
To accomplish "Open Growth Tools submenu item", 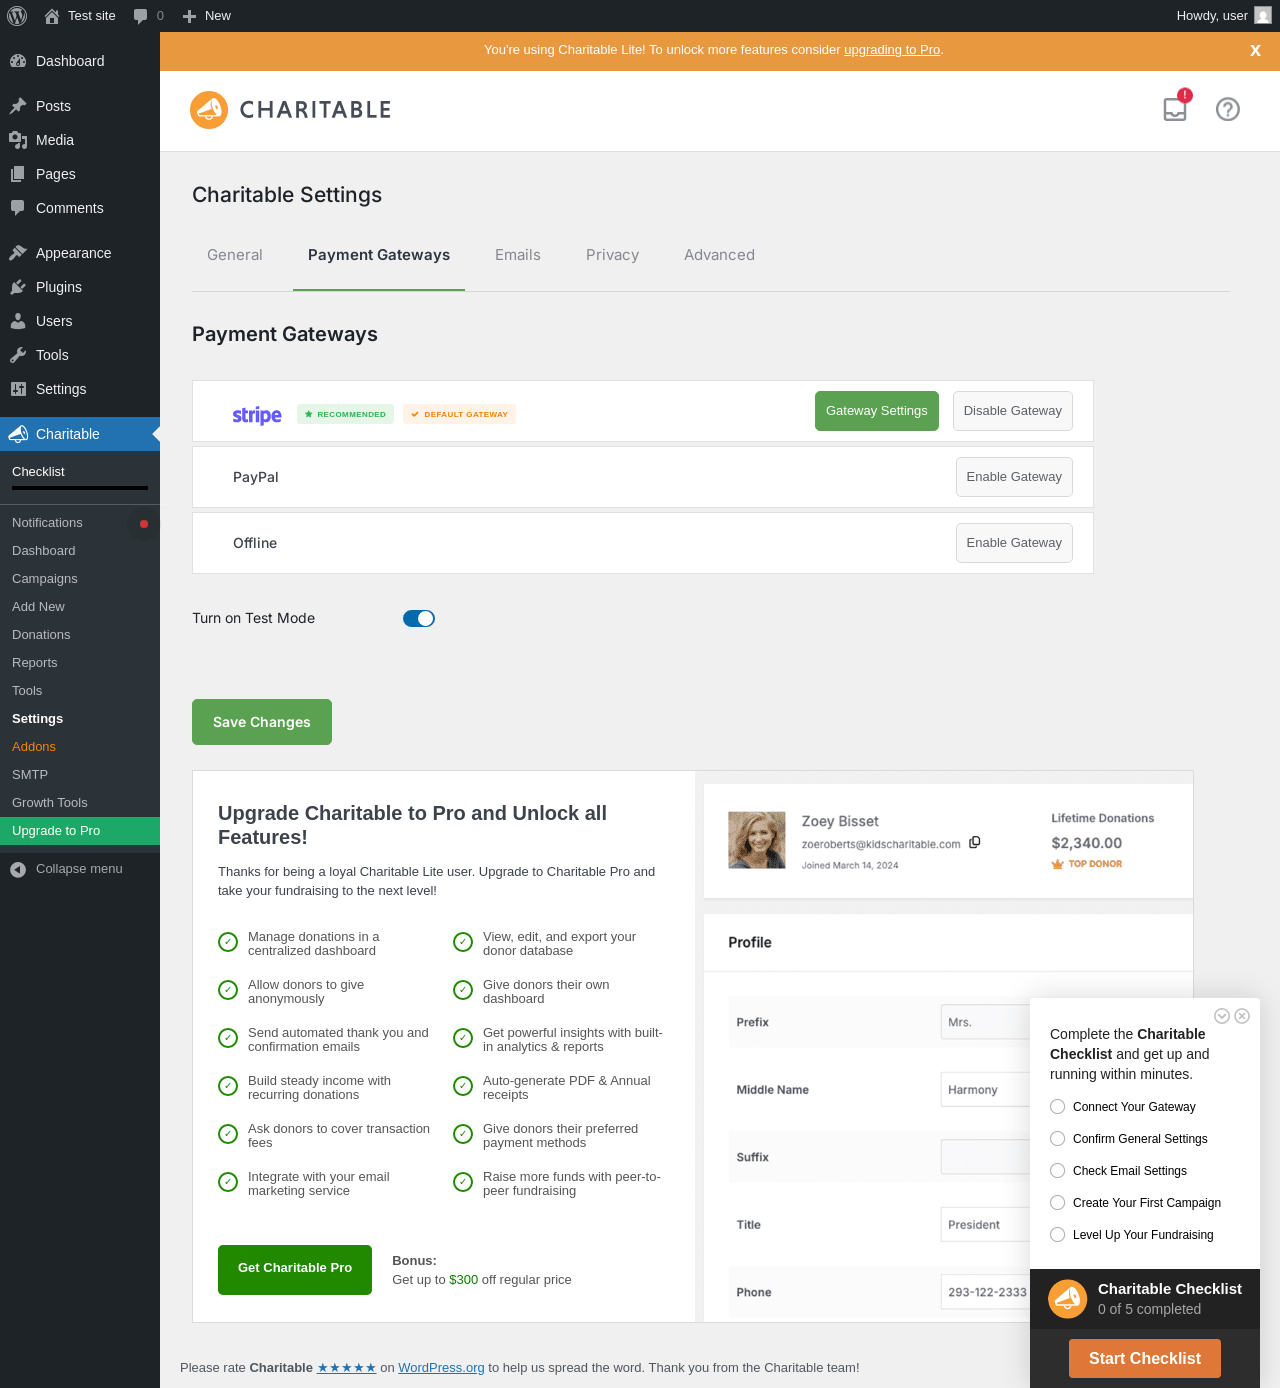I will pos(80,803).
